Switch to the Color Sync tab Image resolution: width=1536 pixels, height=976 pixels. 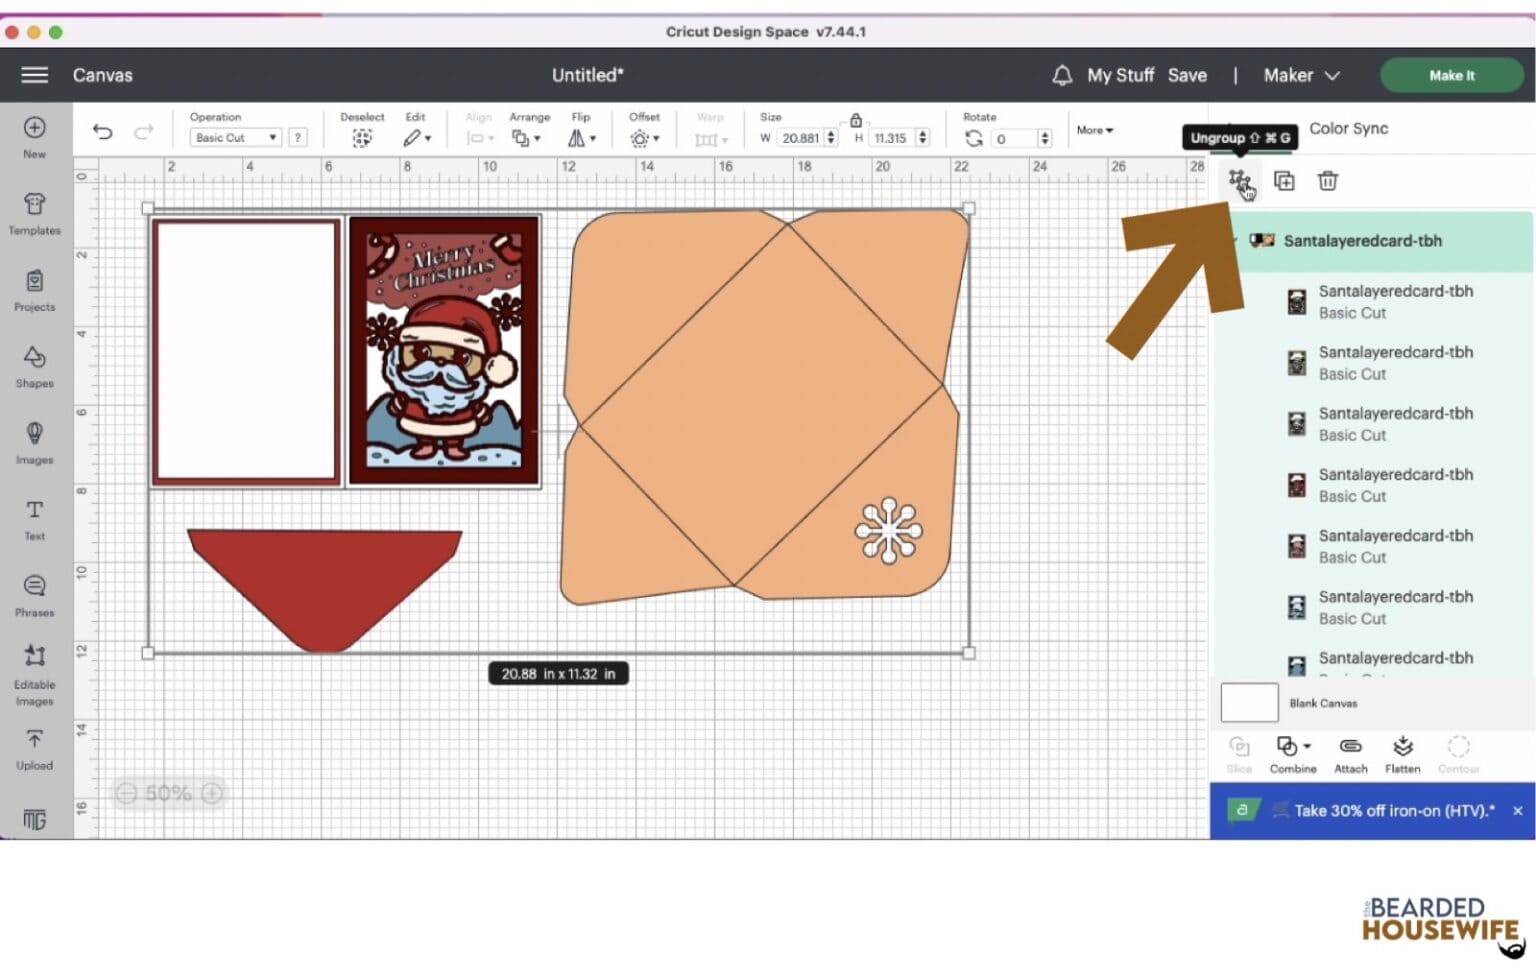pyautogui.click(x=1348, y=128)
